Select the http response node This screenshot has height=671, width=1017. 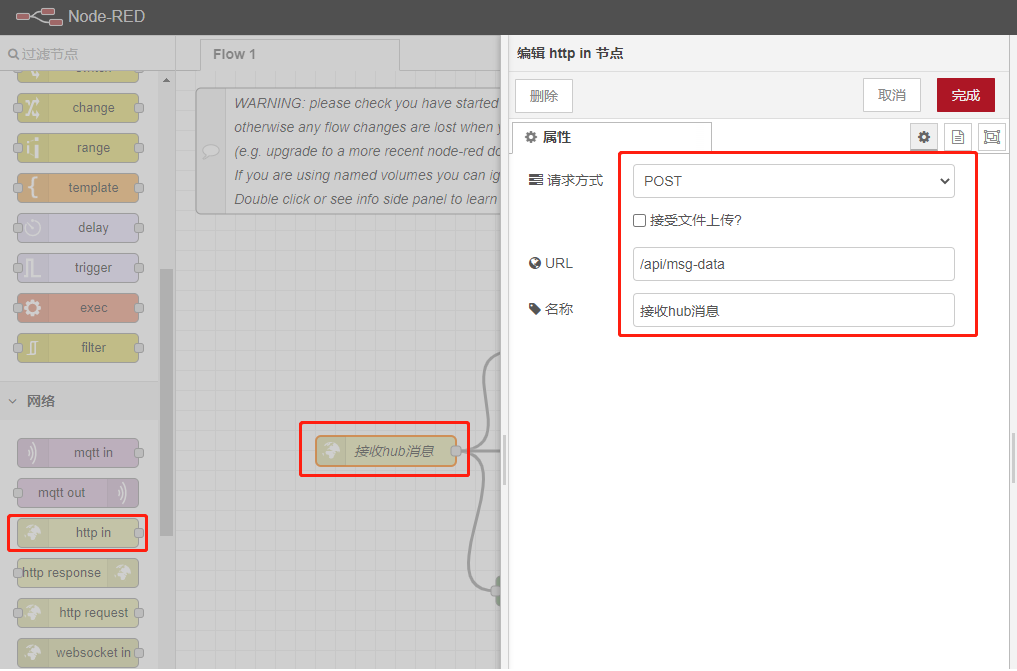coord(78,573)
